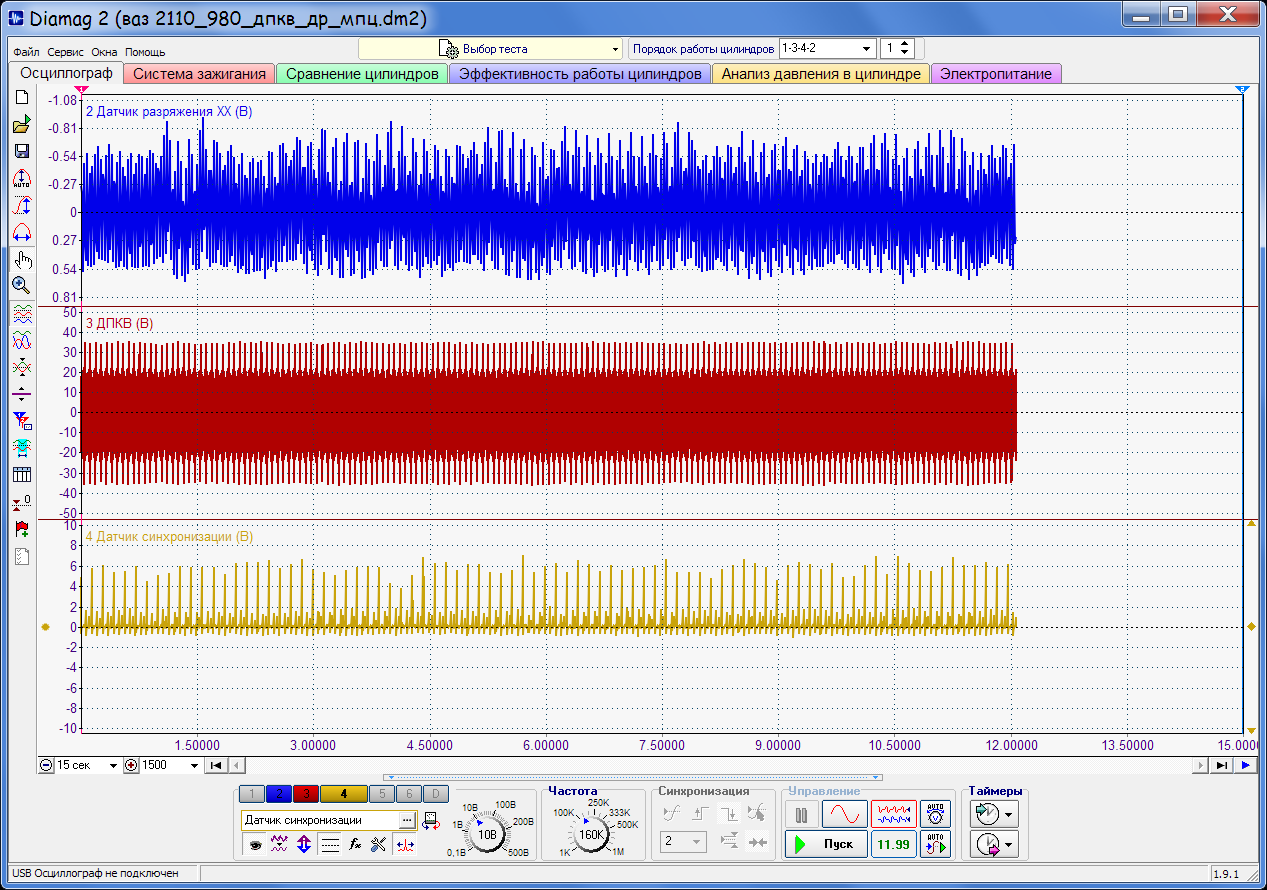This screenshot has width=1267, height=890.
Task: Select the Осциллограф tab
Action: pos(67,73)
